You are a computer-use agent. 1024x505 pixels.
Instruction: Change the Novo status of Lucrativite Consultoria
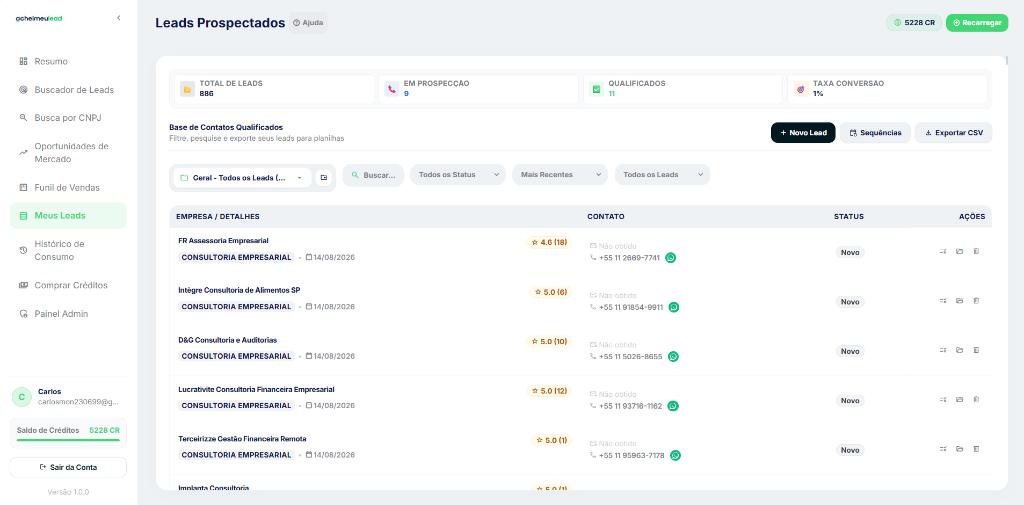[850, 400]
